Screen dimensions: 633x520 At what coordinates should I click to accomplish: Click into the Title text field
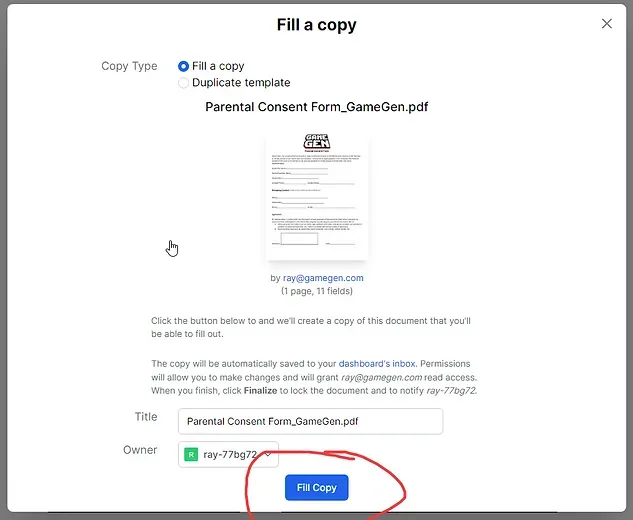click(x=310, y=421)
